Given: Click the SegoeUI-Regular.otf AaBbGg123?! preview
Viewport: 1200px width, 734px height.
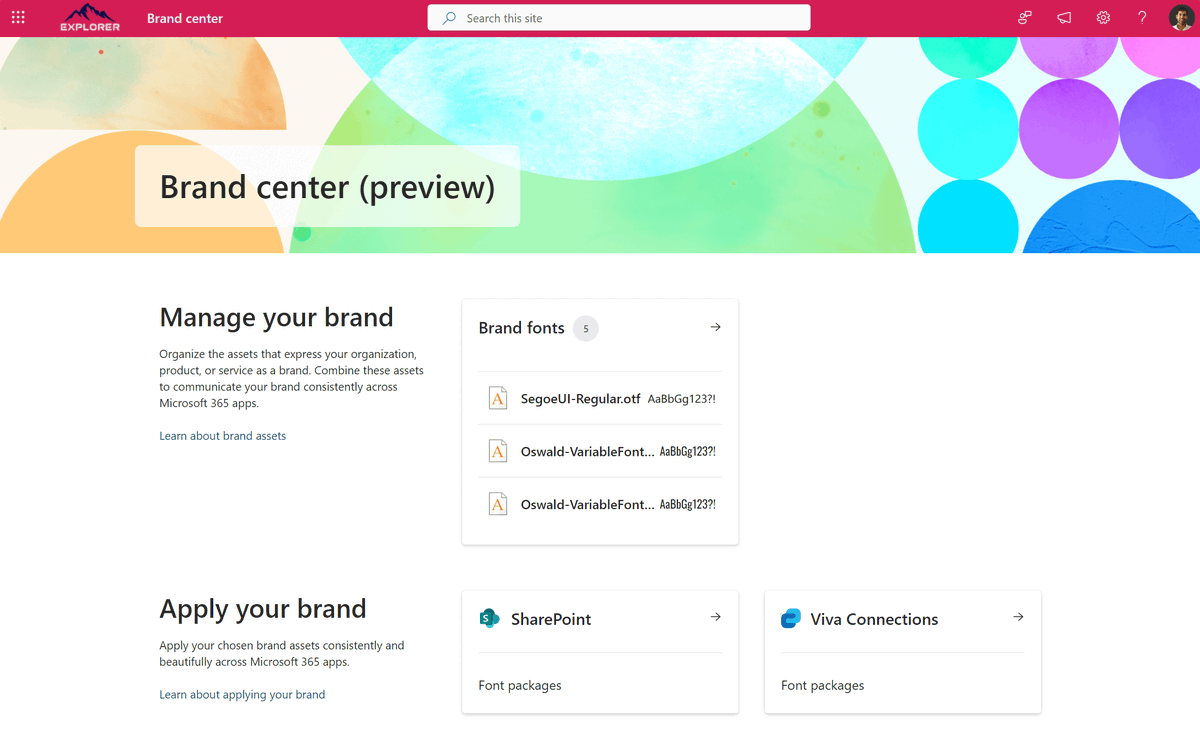Looking at the screenshot, I should (682, 398).
